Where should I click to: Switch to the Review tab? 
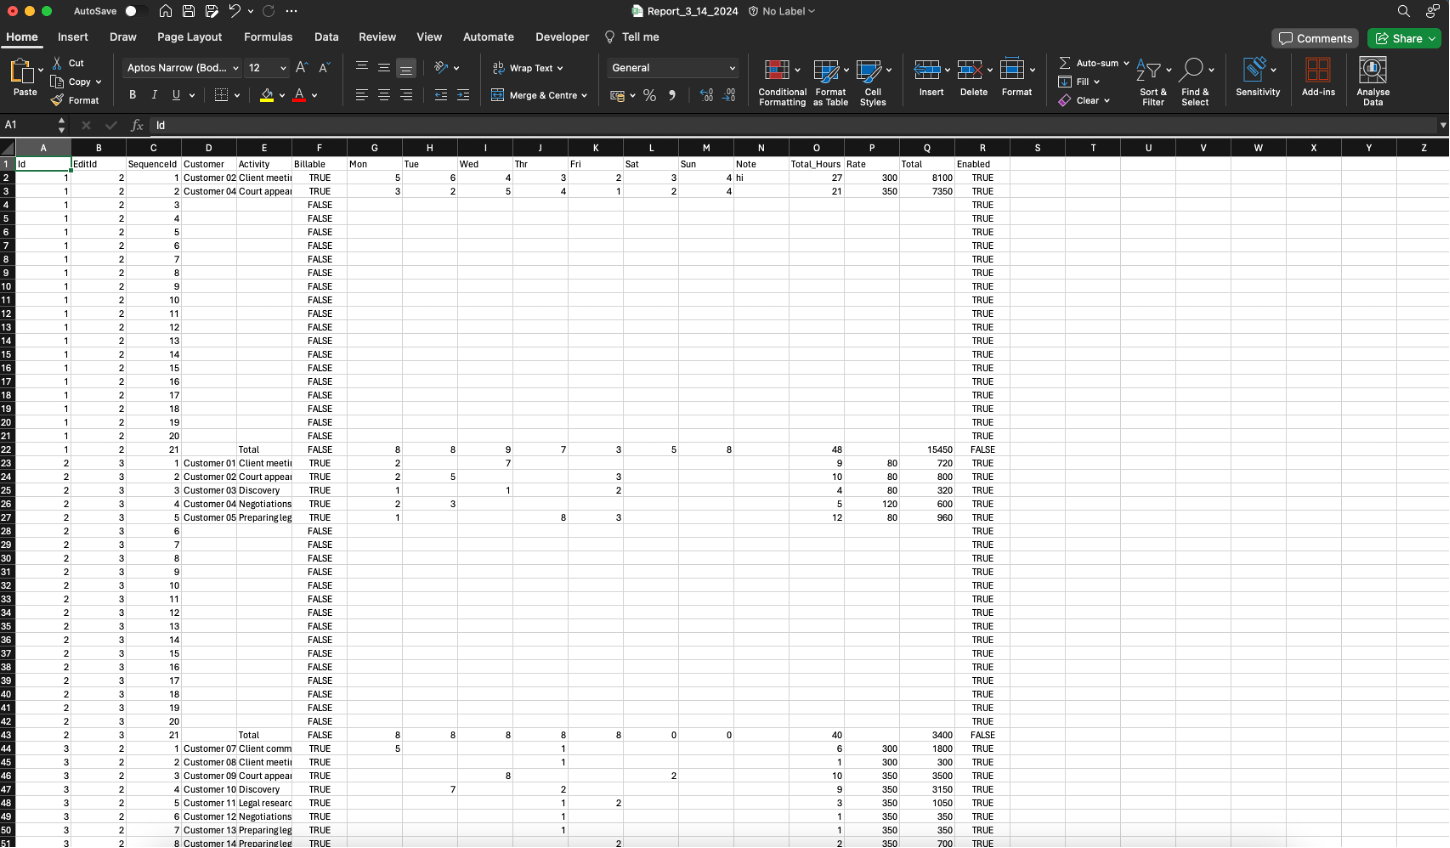377,37
